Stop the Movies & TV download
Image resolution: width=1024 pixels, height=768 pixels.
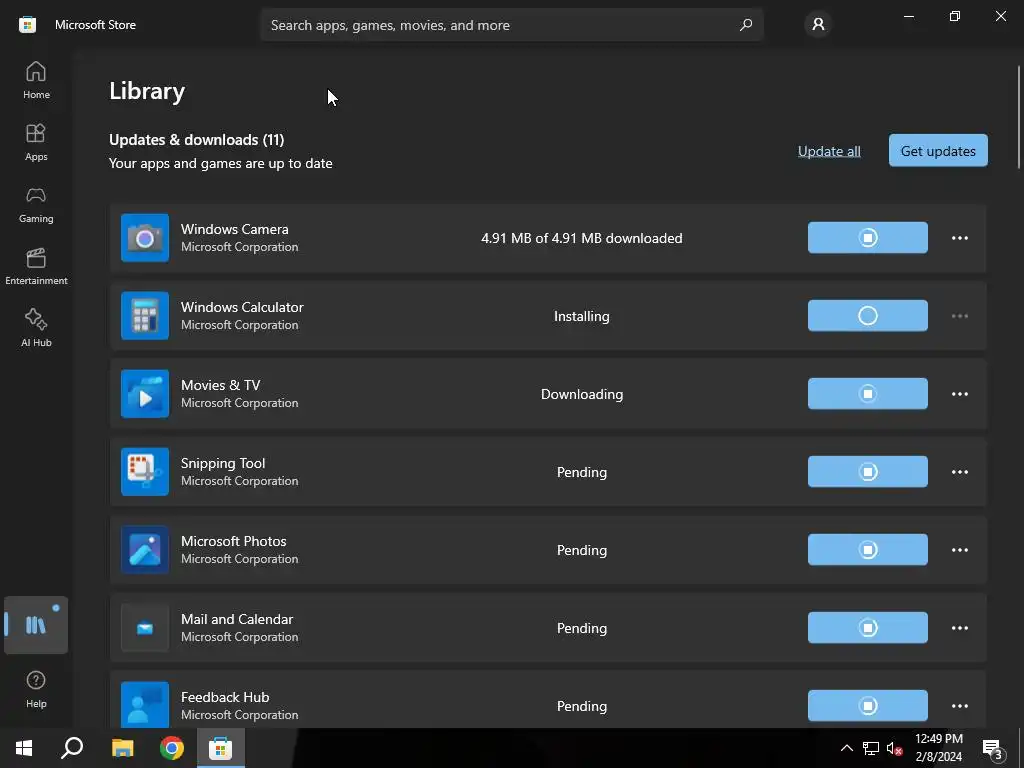[x=867, y=394]
